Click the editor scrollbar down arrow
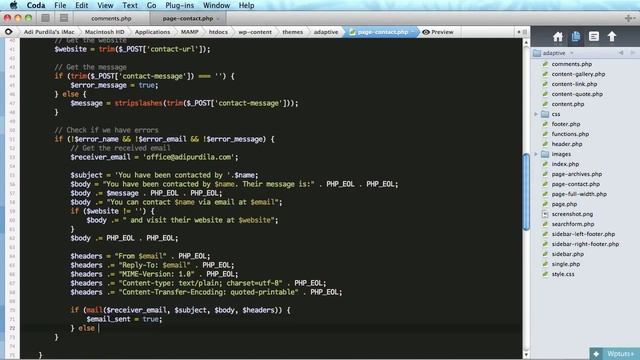The image size is (640, 360). click(x=526, y=354)
